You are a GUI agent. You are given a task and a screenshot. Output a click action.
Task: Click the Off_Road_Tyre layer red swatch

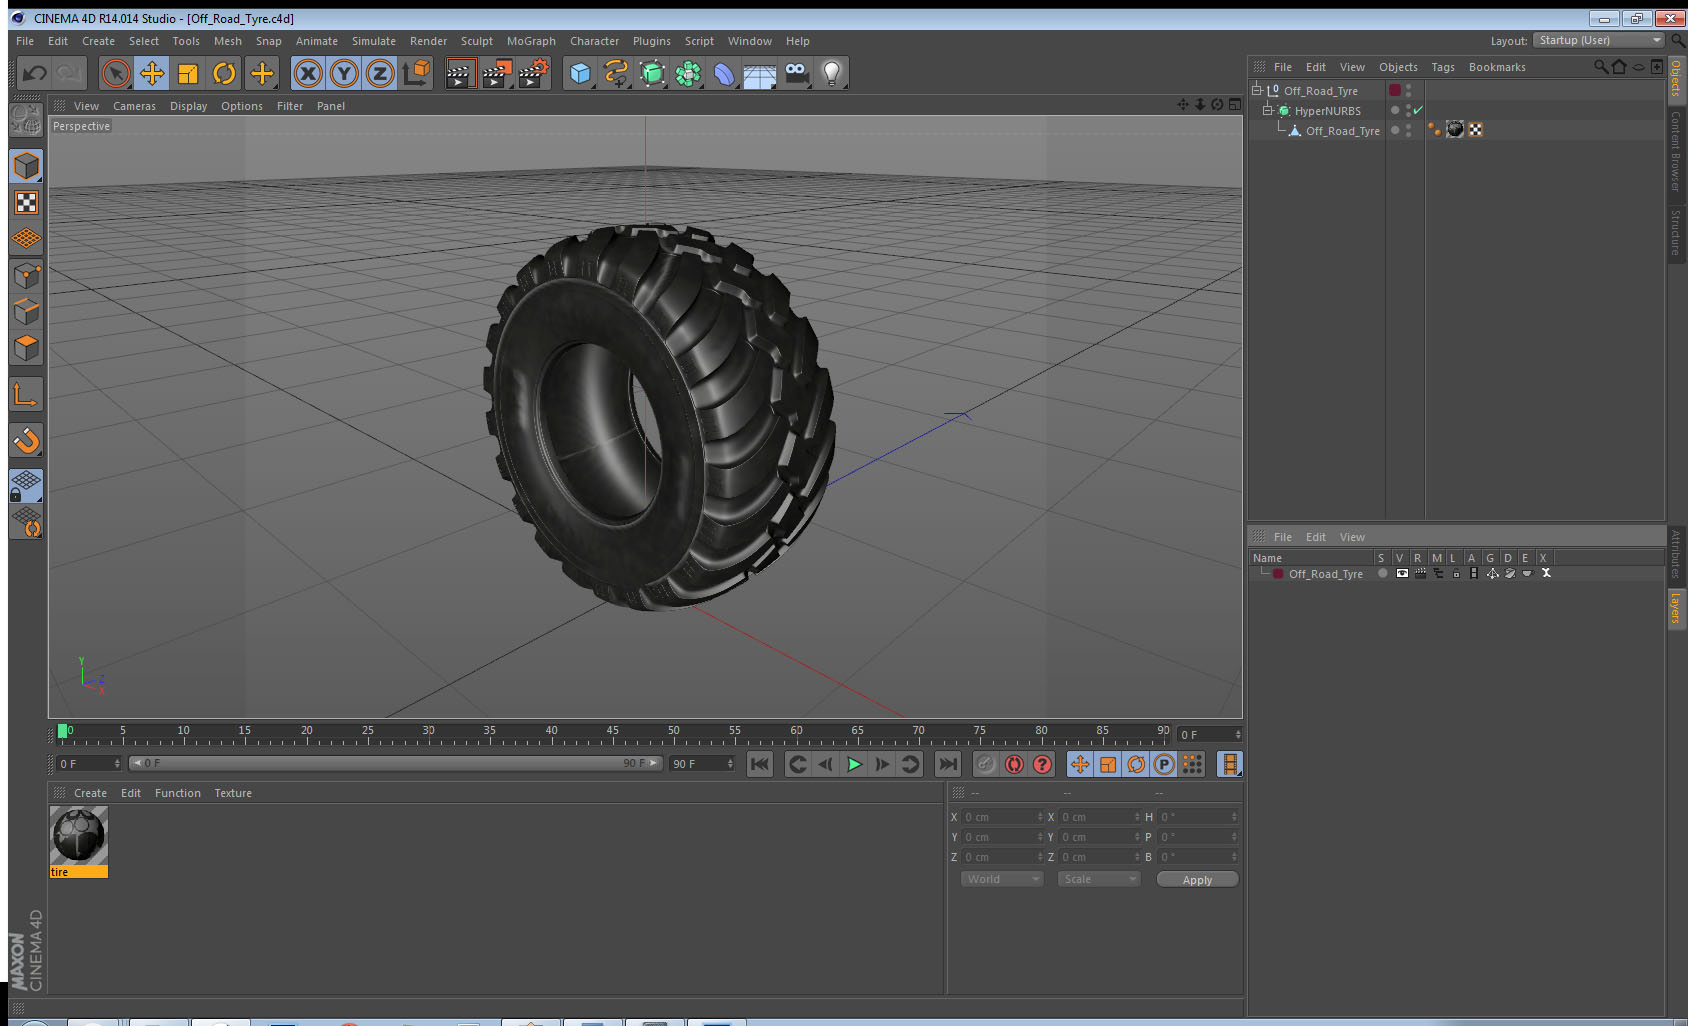point(1278,573)
